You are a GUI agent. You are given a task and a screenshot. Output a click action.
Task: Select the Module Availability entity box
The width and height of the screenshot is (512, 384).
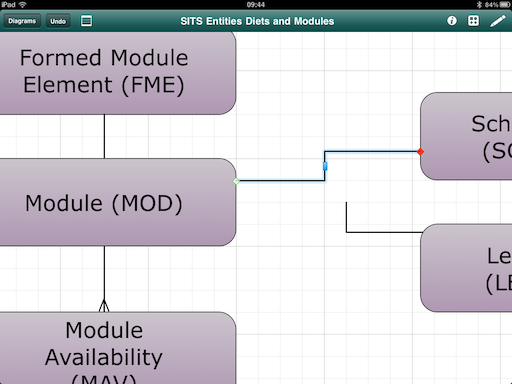(118, 348)
